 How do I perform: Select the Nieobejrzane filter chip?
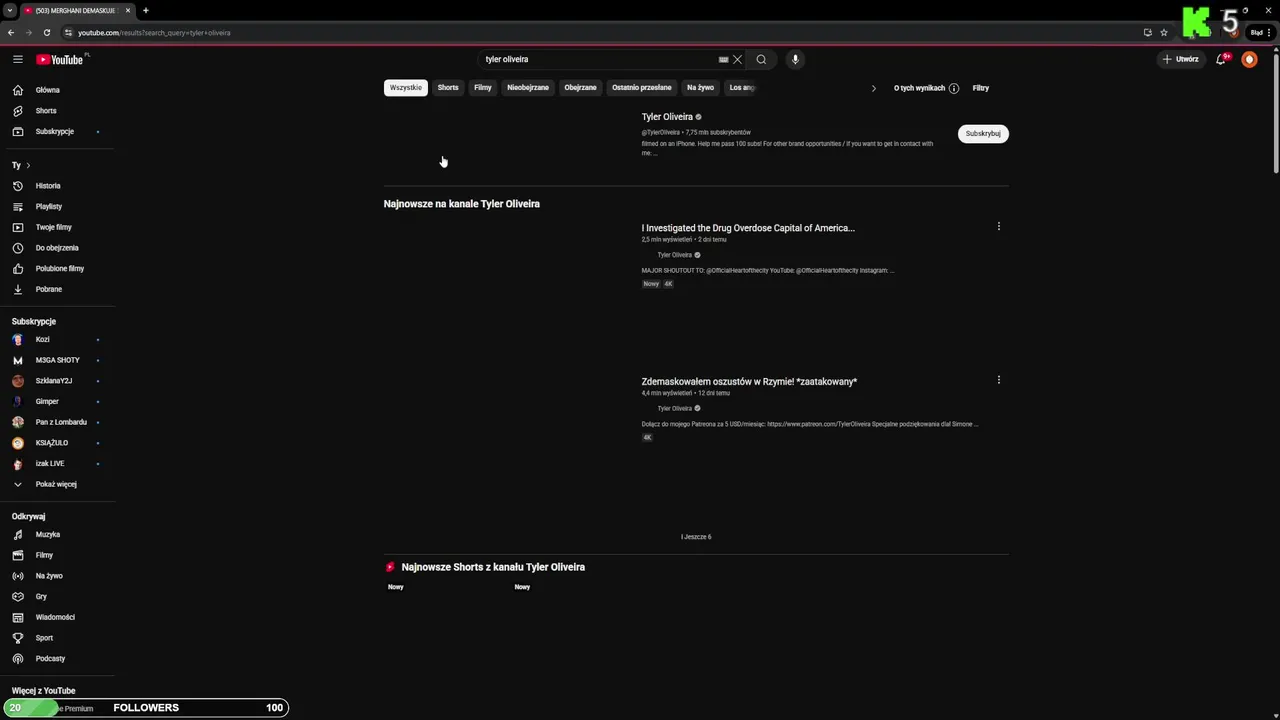528,88
